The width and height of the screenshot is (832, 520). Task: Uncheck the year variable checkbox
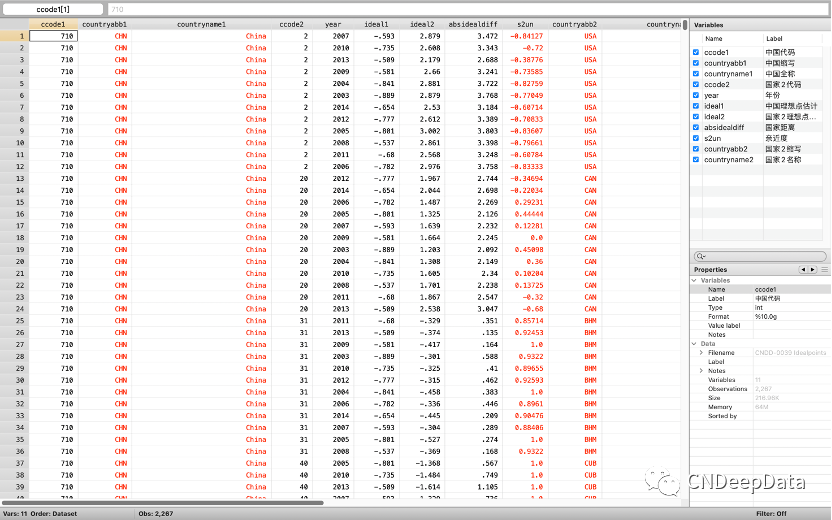(696, 95)
